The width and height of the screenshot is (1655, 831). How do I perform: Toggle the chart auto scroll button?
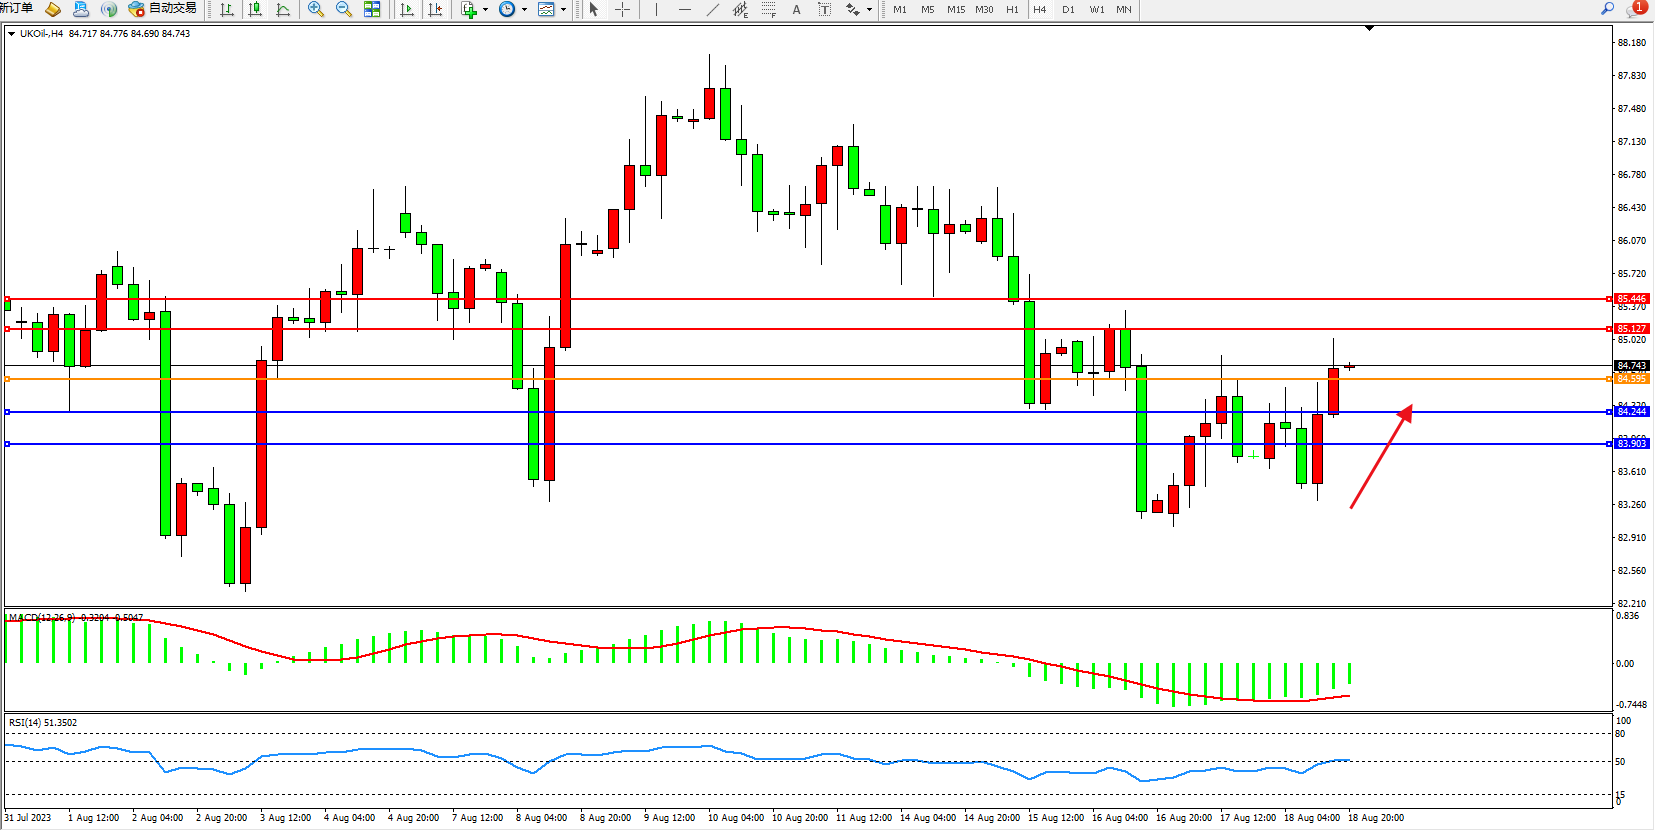click(407, 9)
